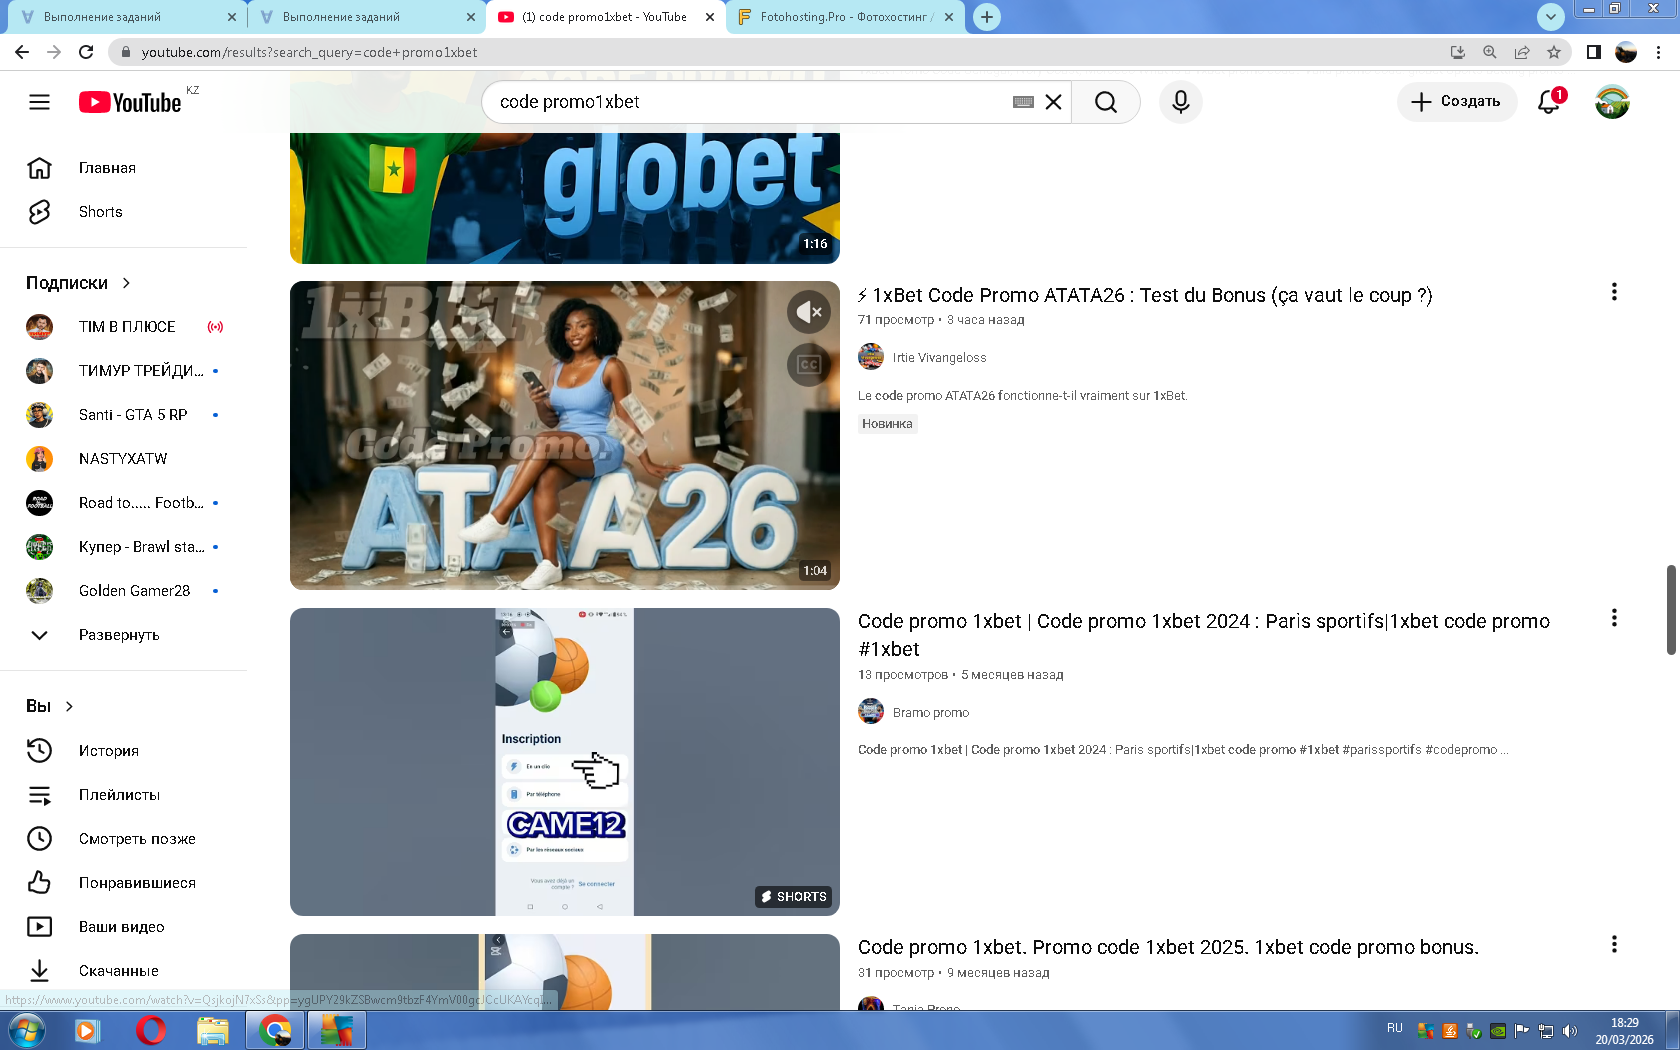1680x1050 pixels.
Task: Open the CAME12 Shorts thumbnail
Action: coord(565,762)
